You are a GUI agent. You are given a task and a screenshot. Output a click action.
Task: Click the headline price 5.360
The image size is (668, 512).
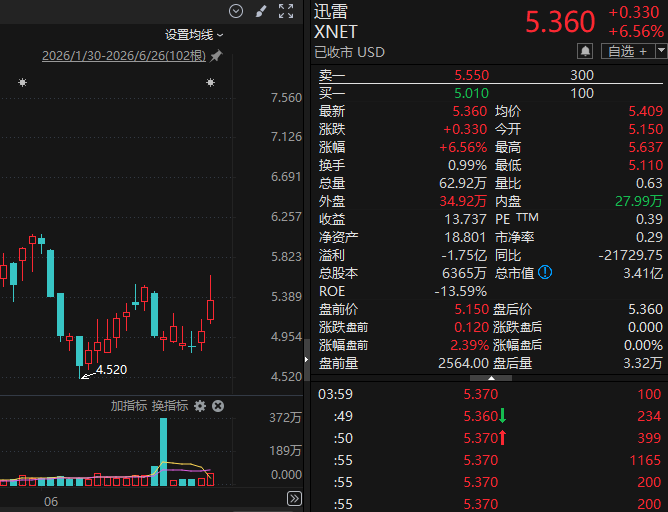560,22
